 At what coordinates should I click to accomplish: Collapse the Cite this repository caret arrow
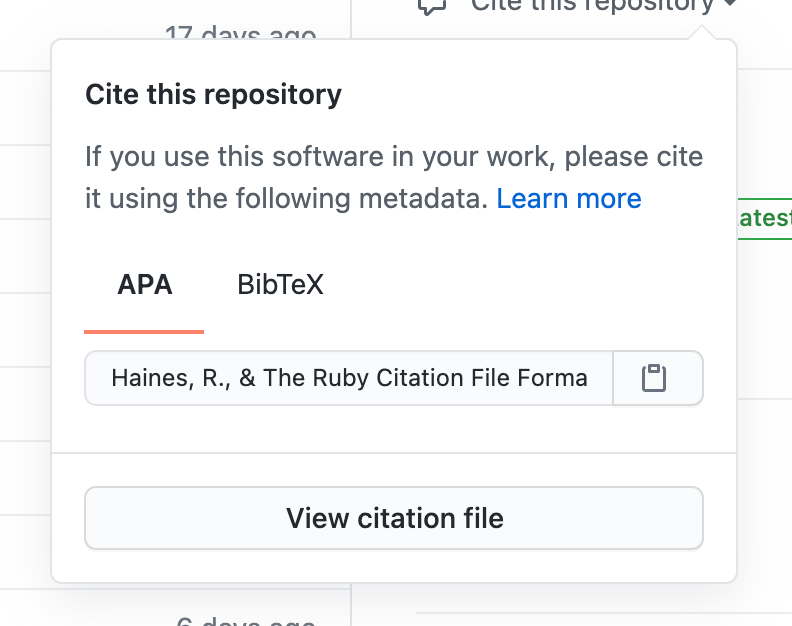coord(729,5)
